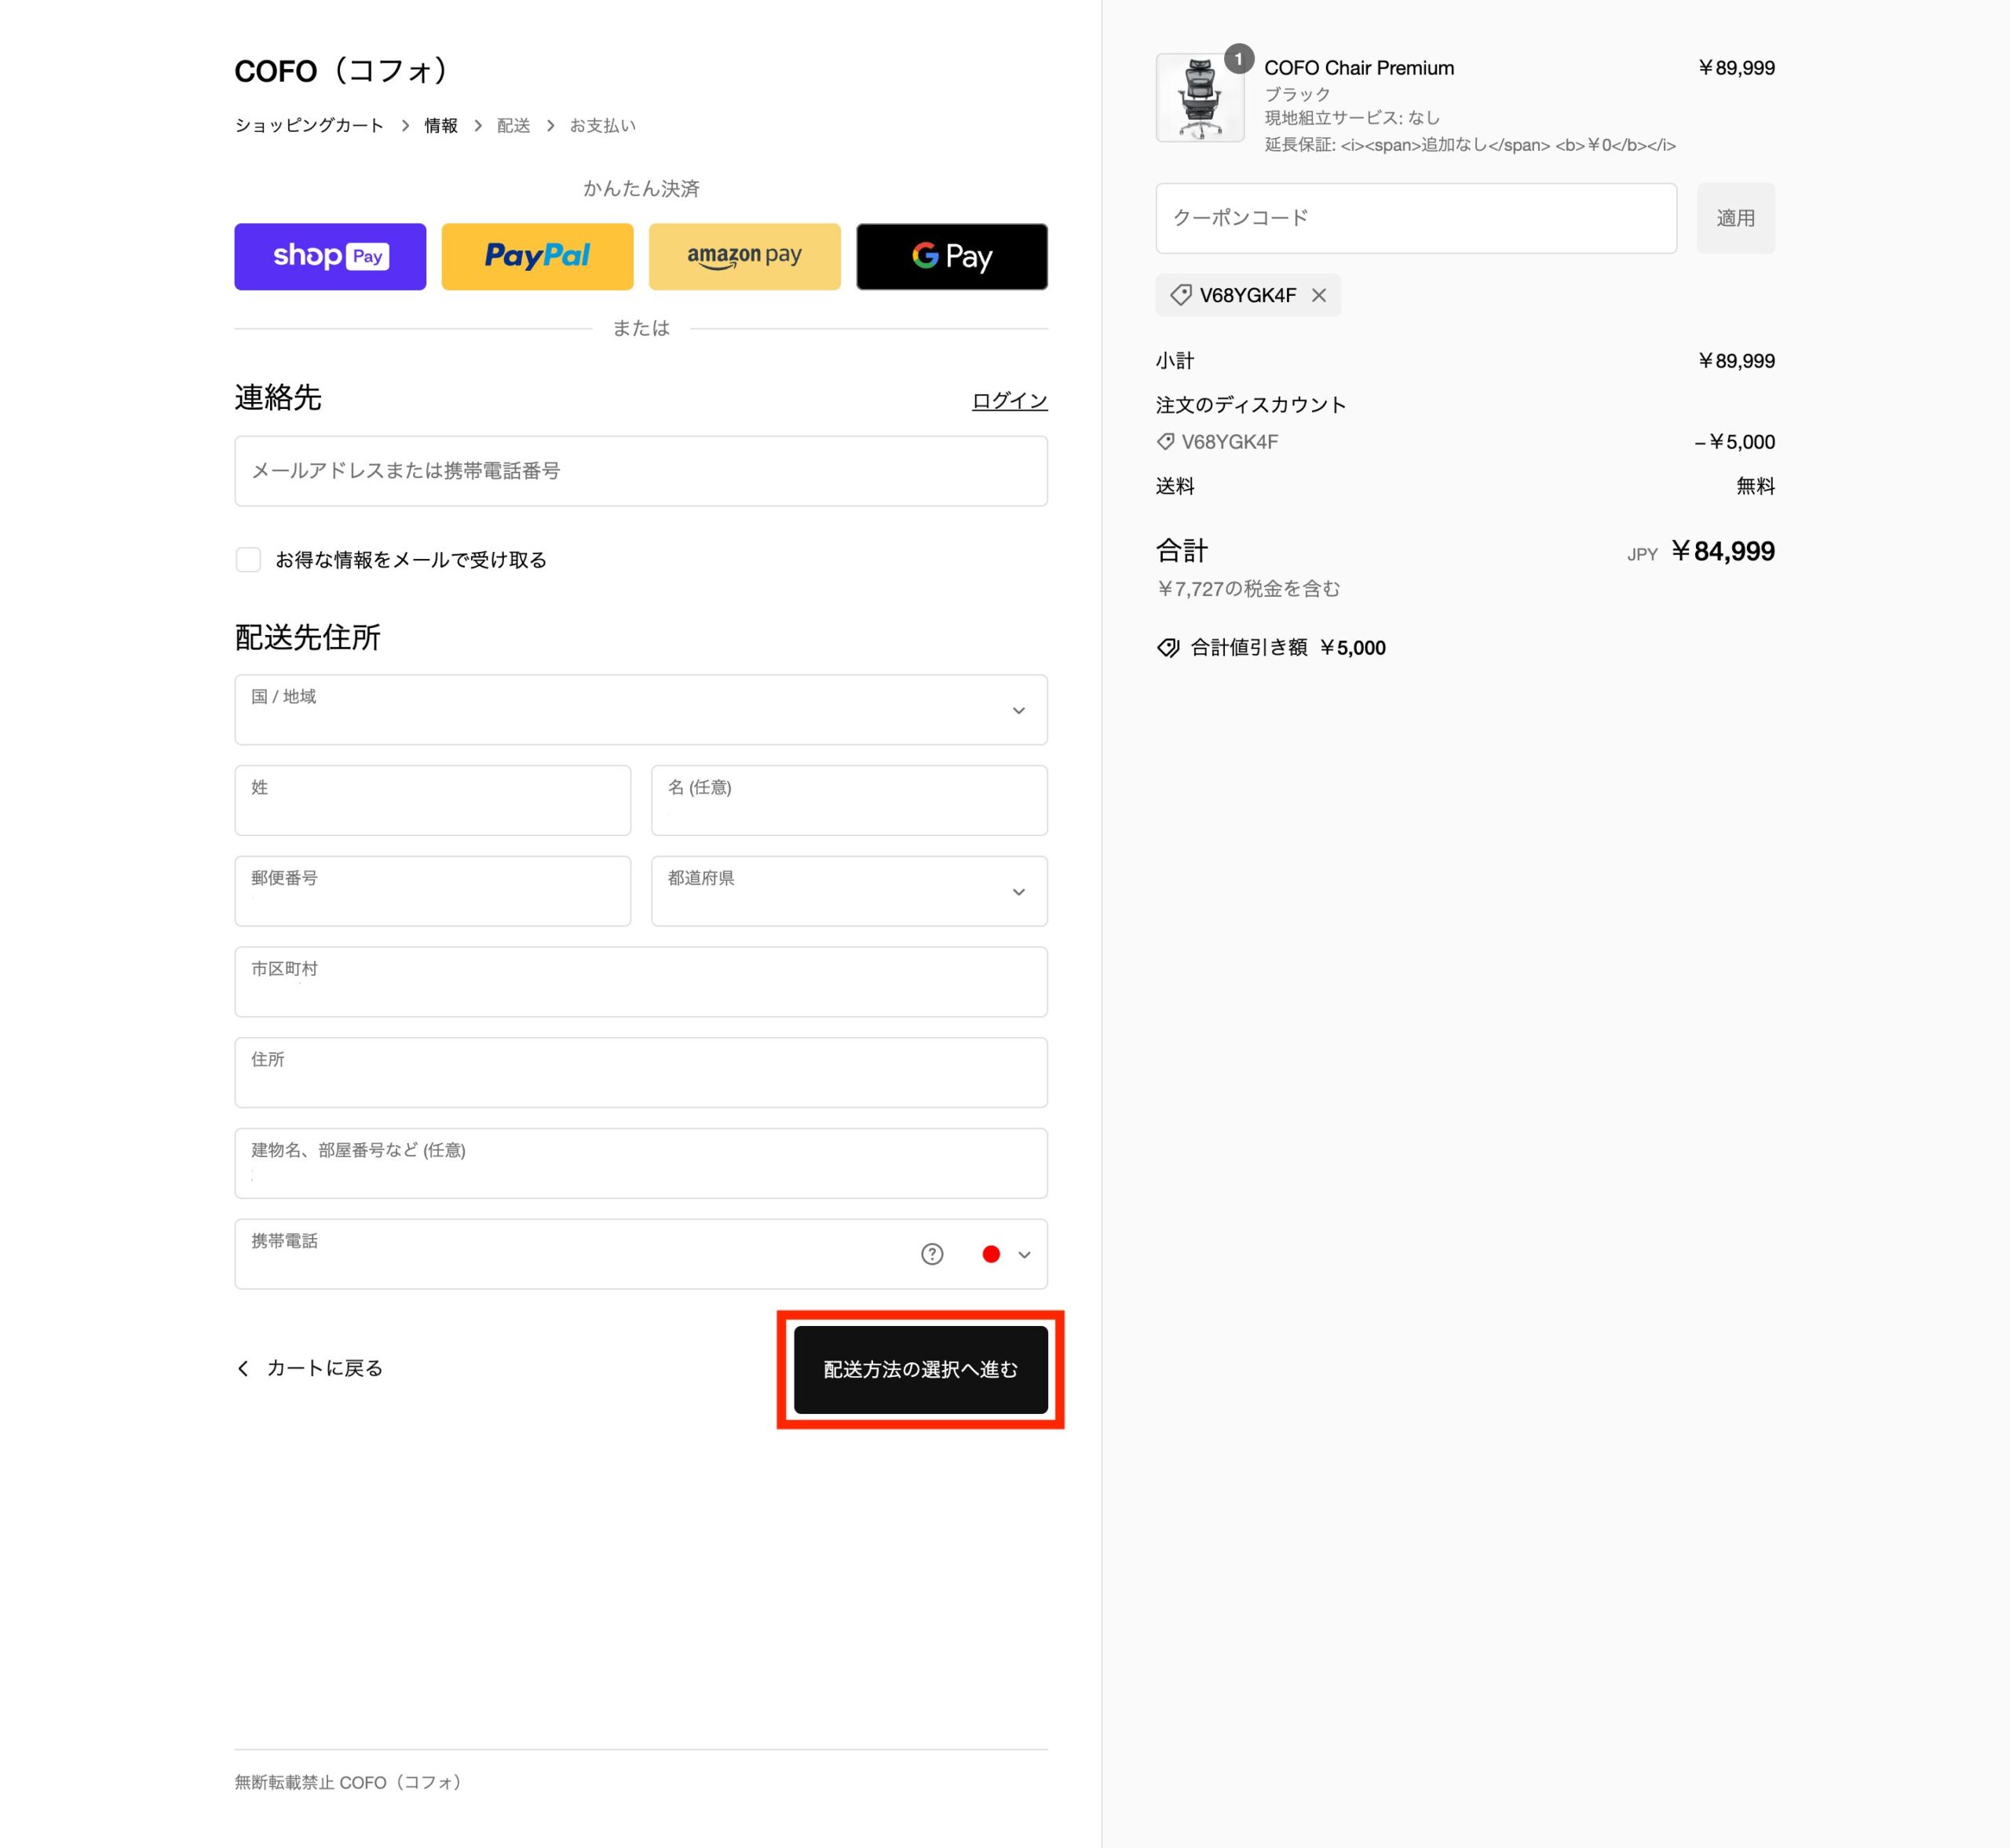
Task: Select the 配送 breadcrumb step
Action: (x=514, y=125)
